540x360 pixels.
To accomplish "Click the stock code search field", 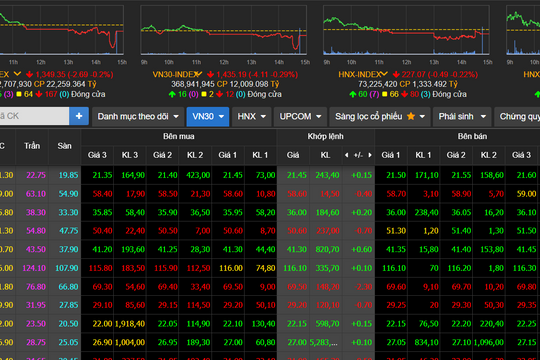I will [34, 116].
